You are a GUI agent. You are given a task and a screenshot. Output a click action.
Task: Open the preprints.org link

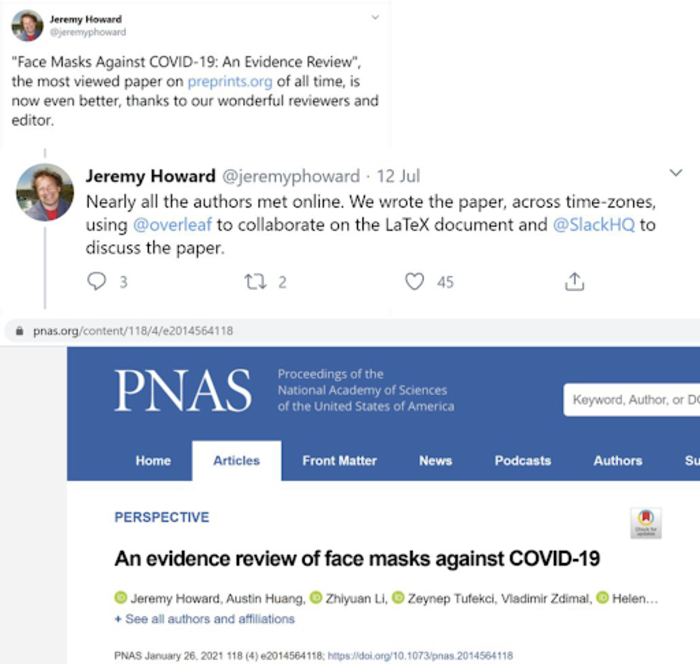[x=230, y=81]
